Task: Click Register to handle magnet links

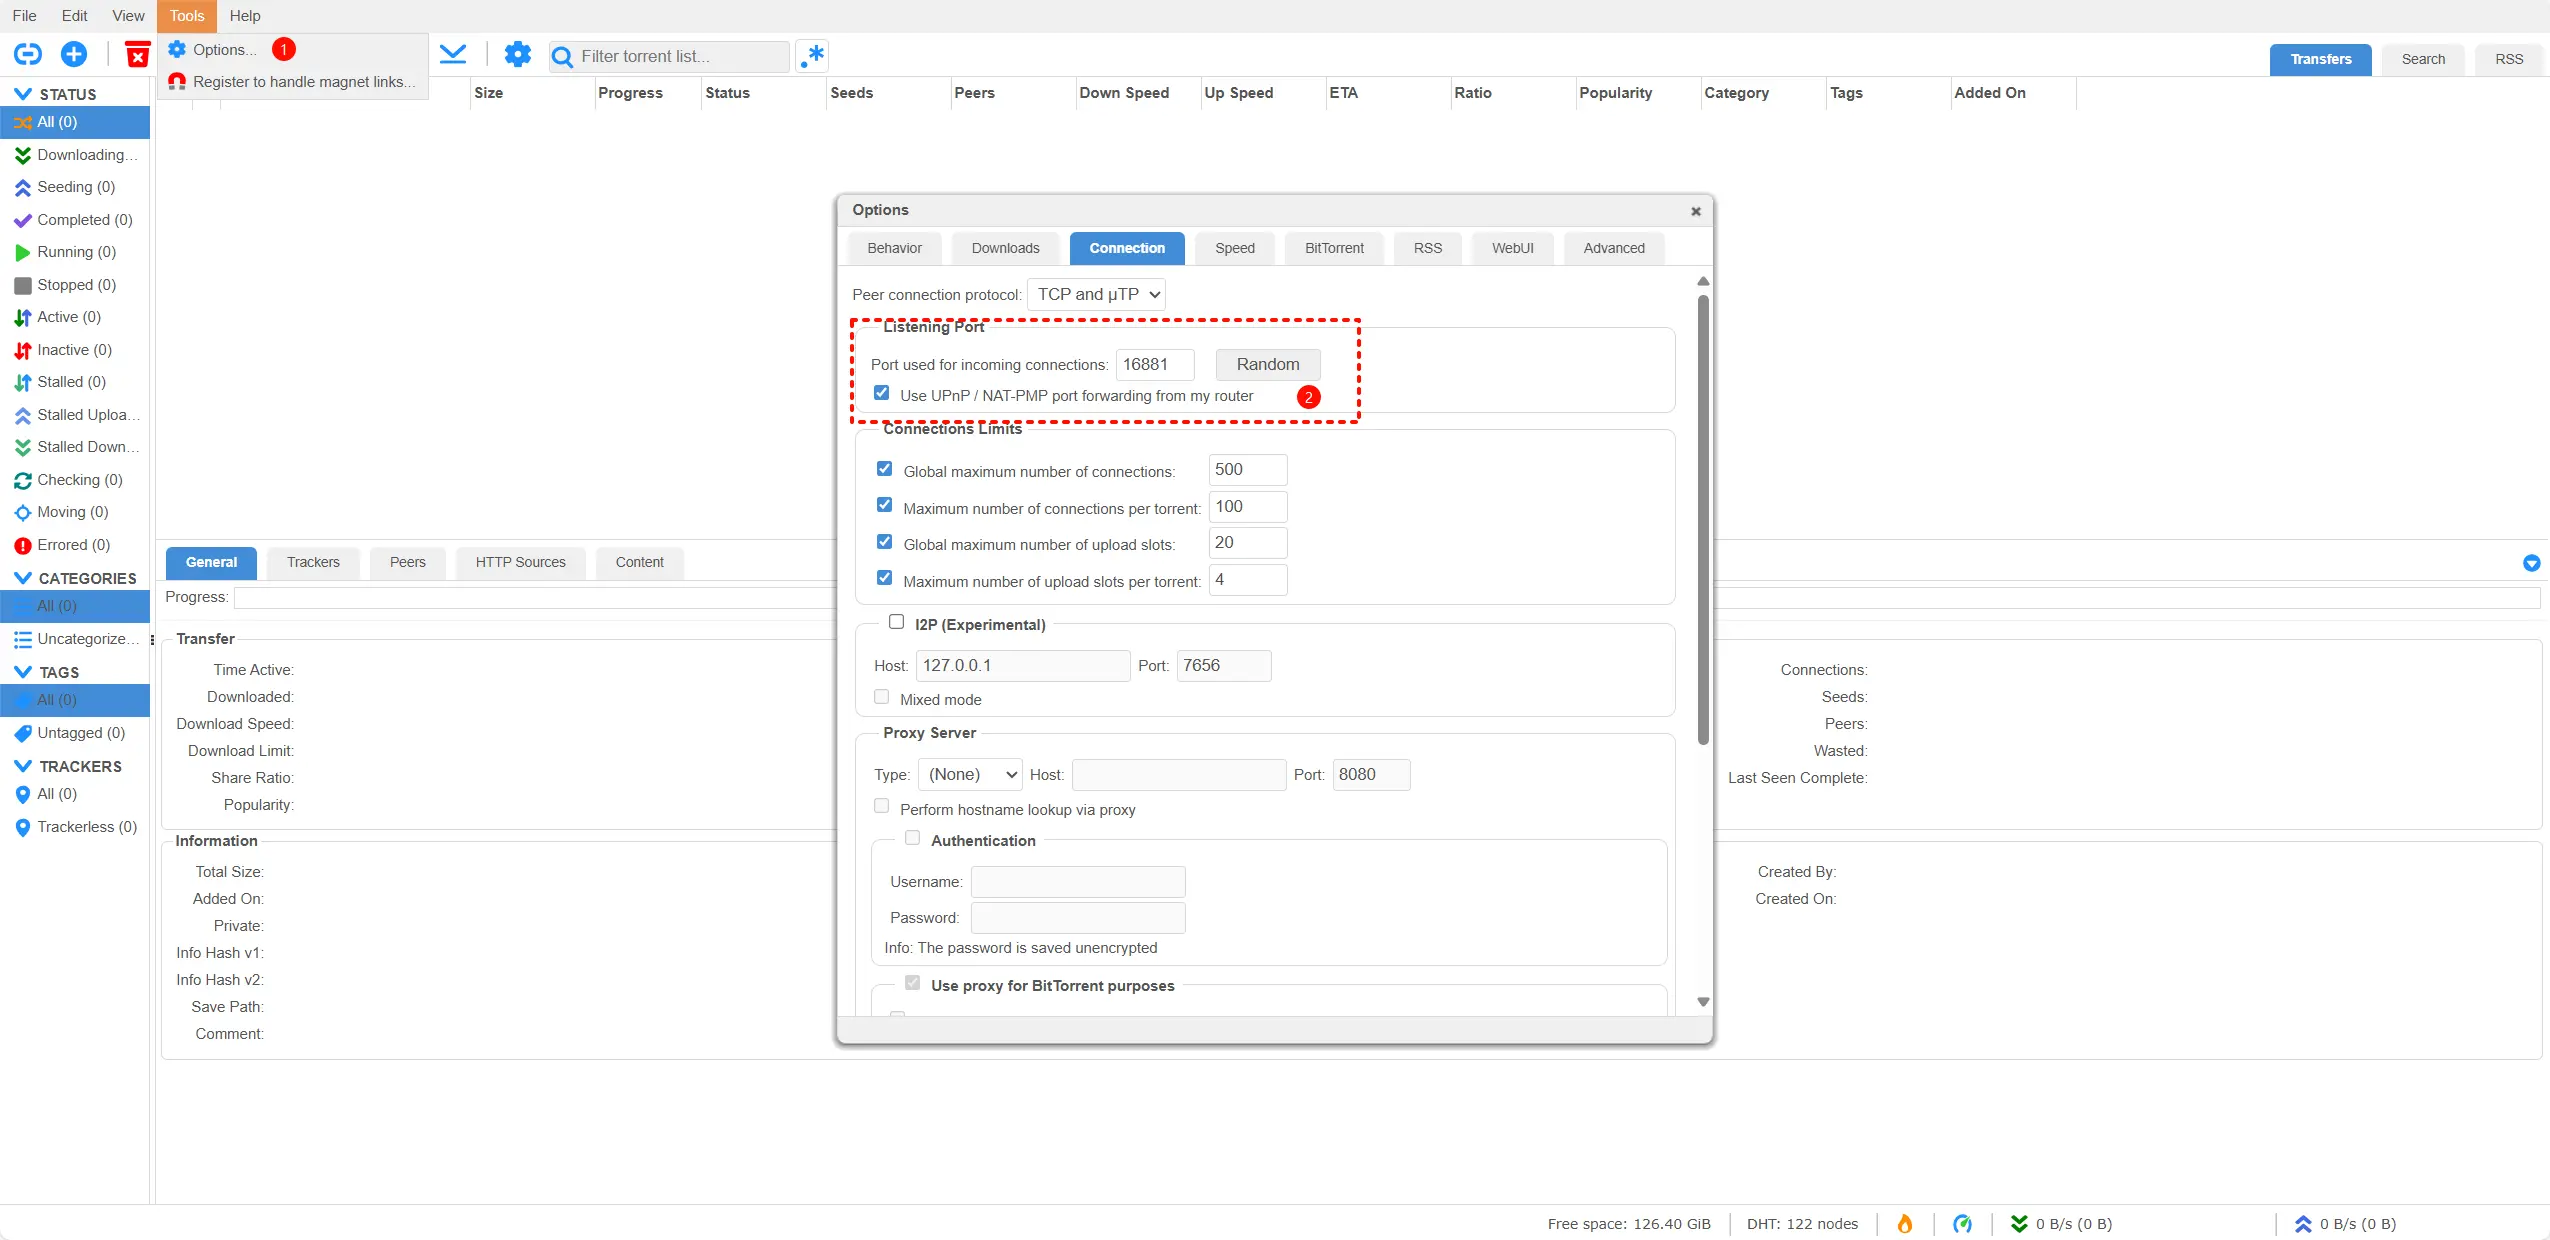Action: click(303, 82)
